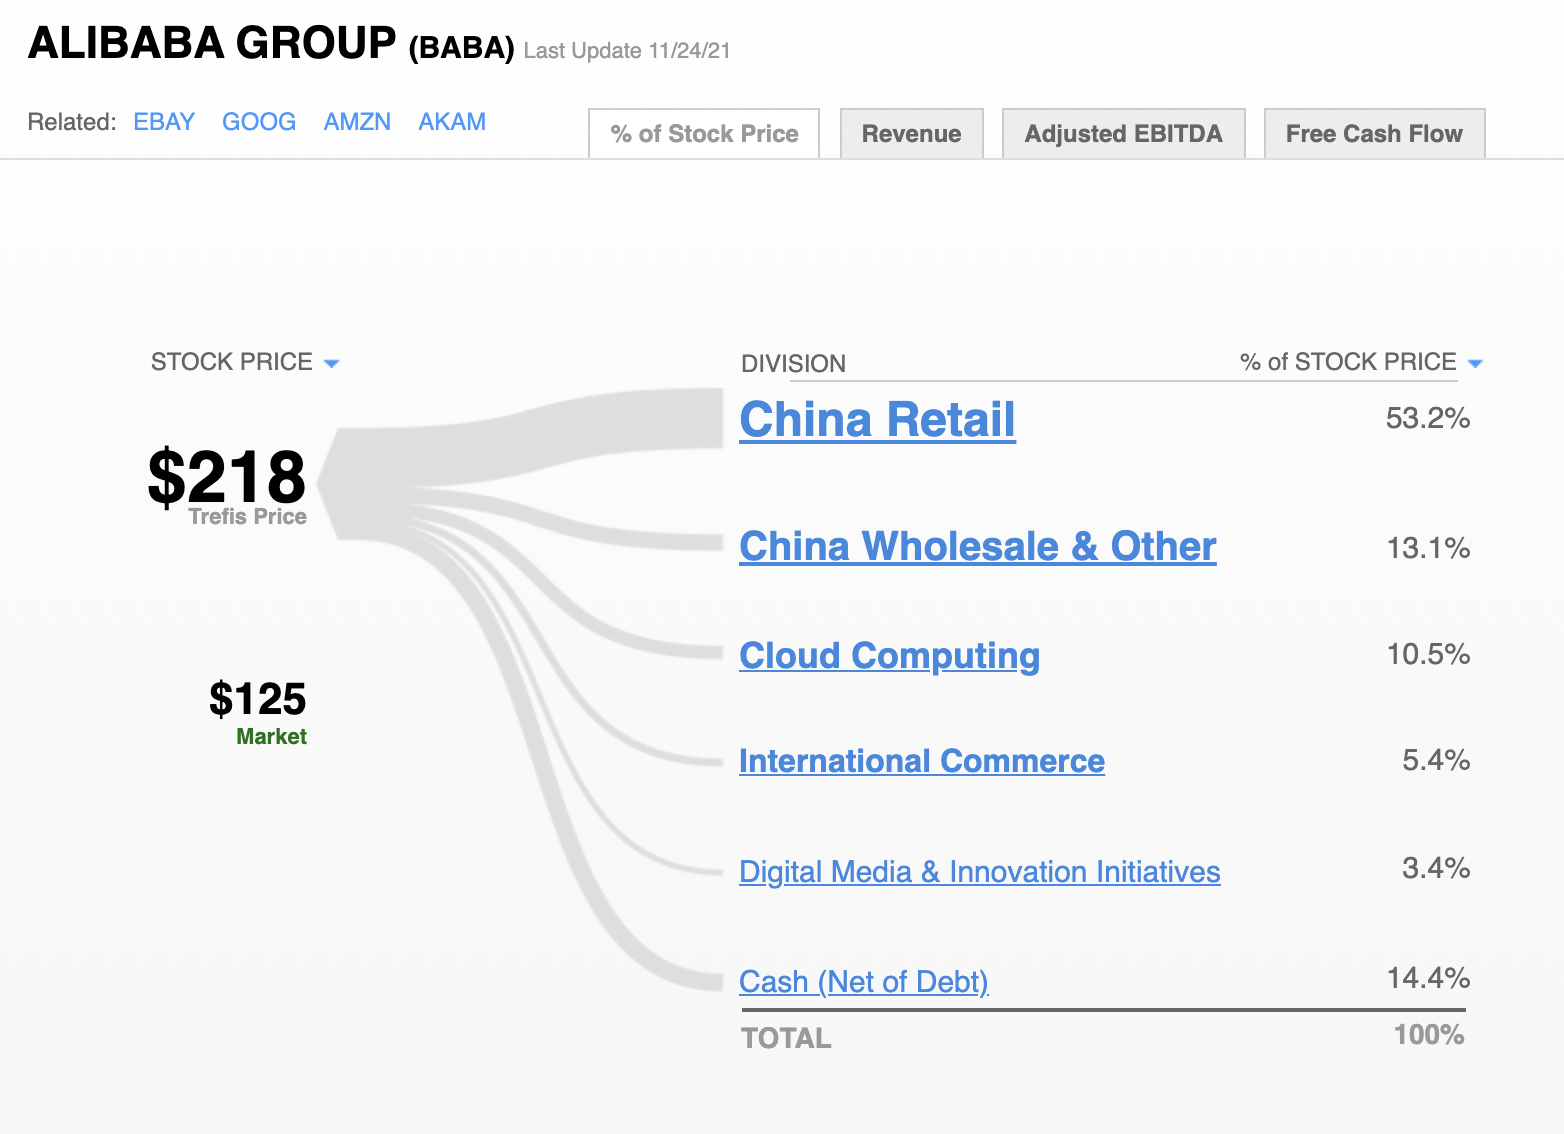
Task: Open related ticker EBAY
Action: (x=164, y=122)
